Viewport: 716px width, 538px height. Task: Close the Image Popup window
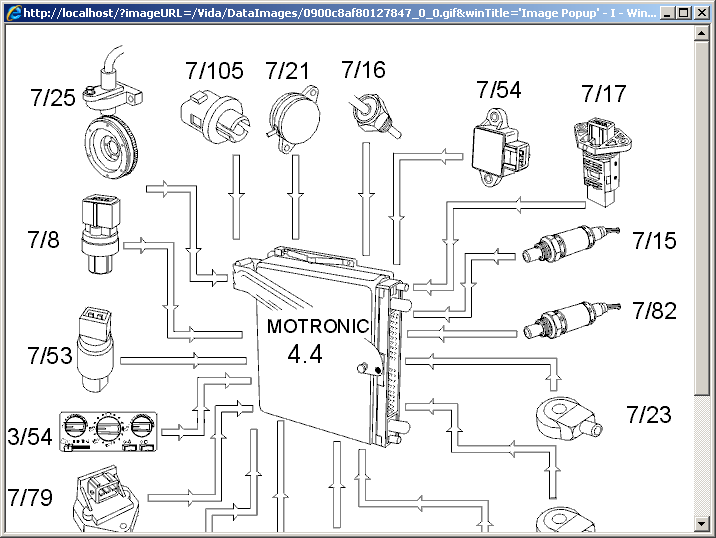pyautogui.click(x=702, y=13)
